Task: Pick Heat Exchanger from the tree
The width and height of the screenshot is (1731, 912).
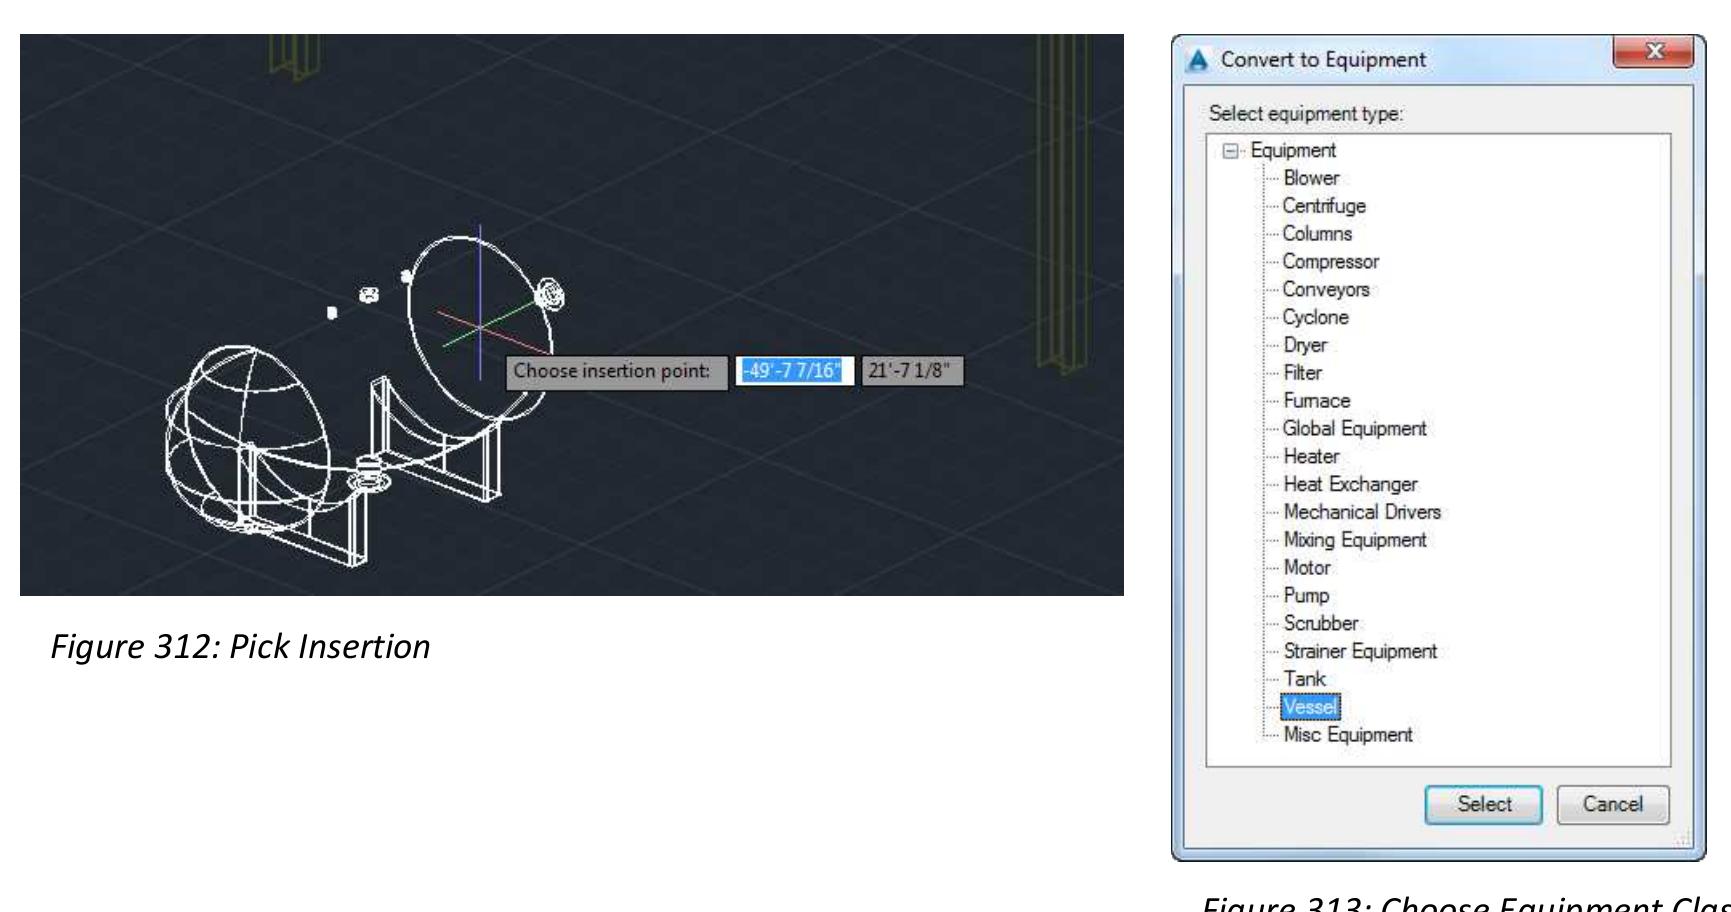Action: tap(1351, 484)
